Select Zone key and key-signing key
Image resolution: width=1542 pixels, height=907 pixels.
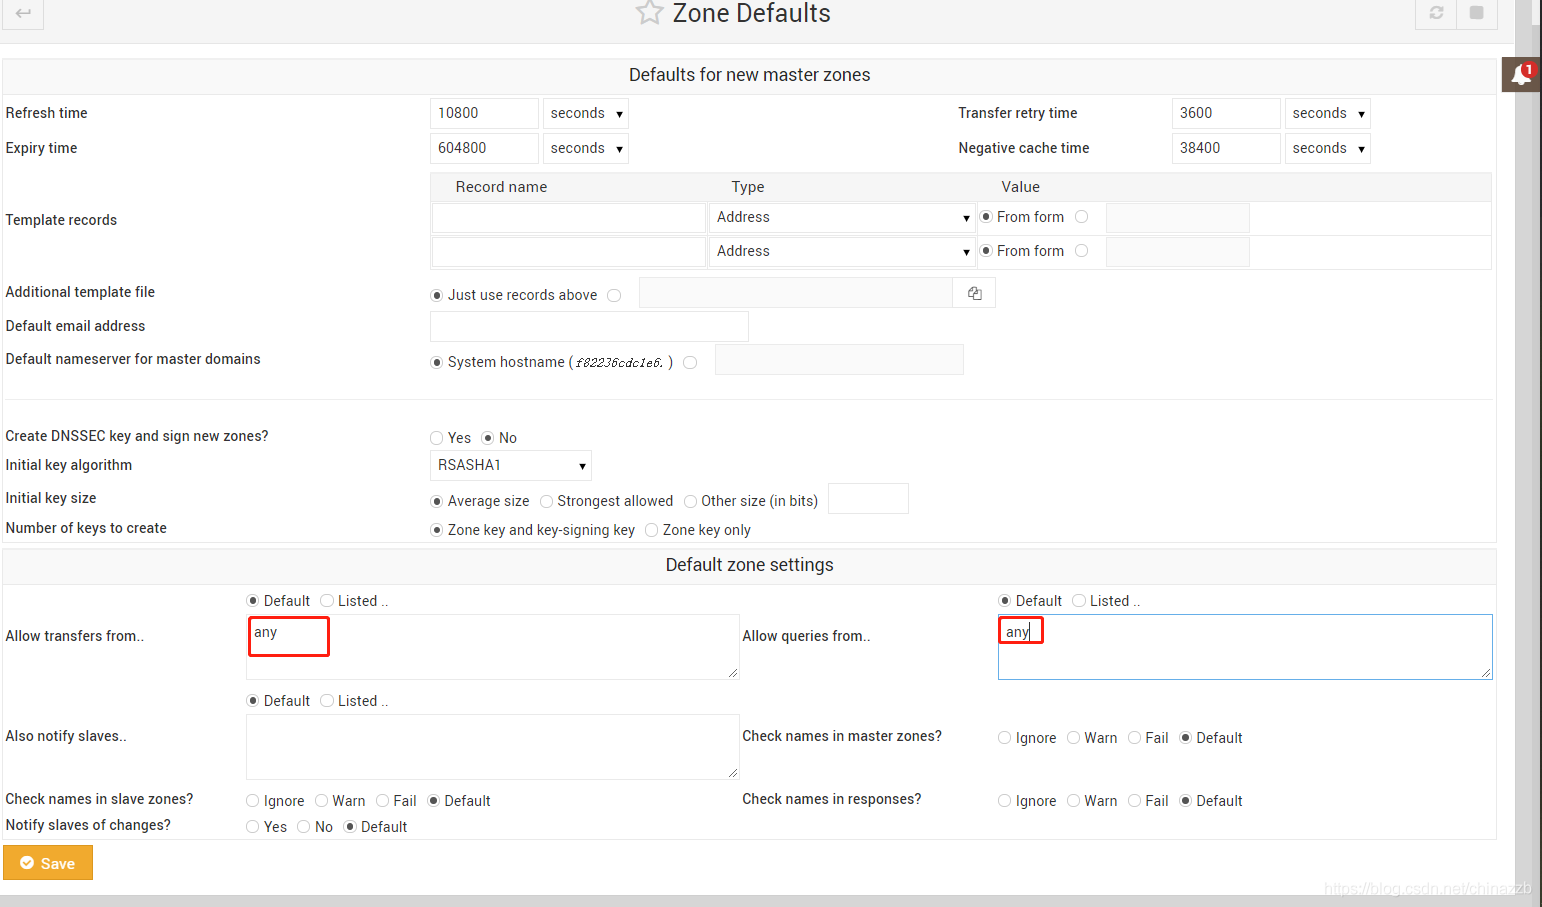[437, 530]
